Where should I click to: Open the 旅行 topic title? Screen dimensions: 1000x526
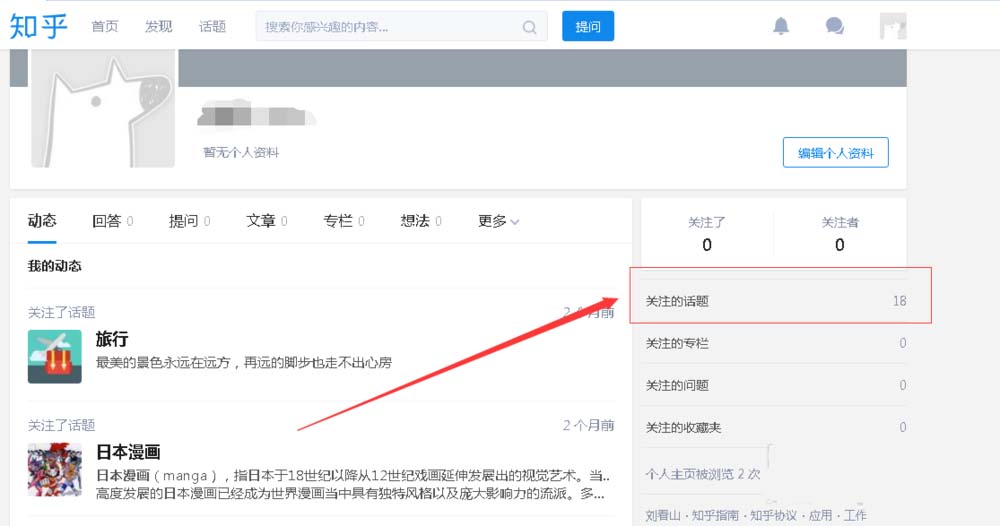tap(112, 339)
